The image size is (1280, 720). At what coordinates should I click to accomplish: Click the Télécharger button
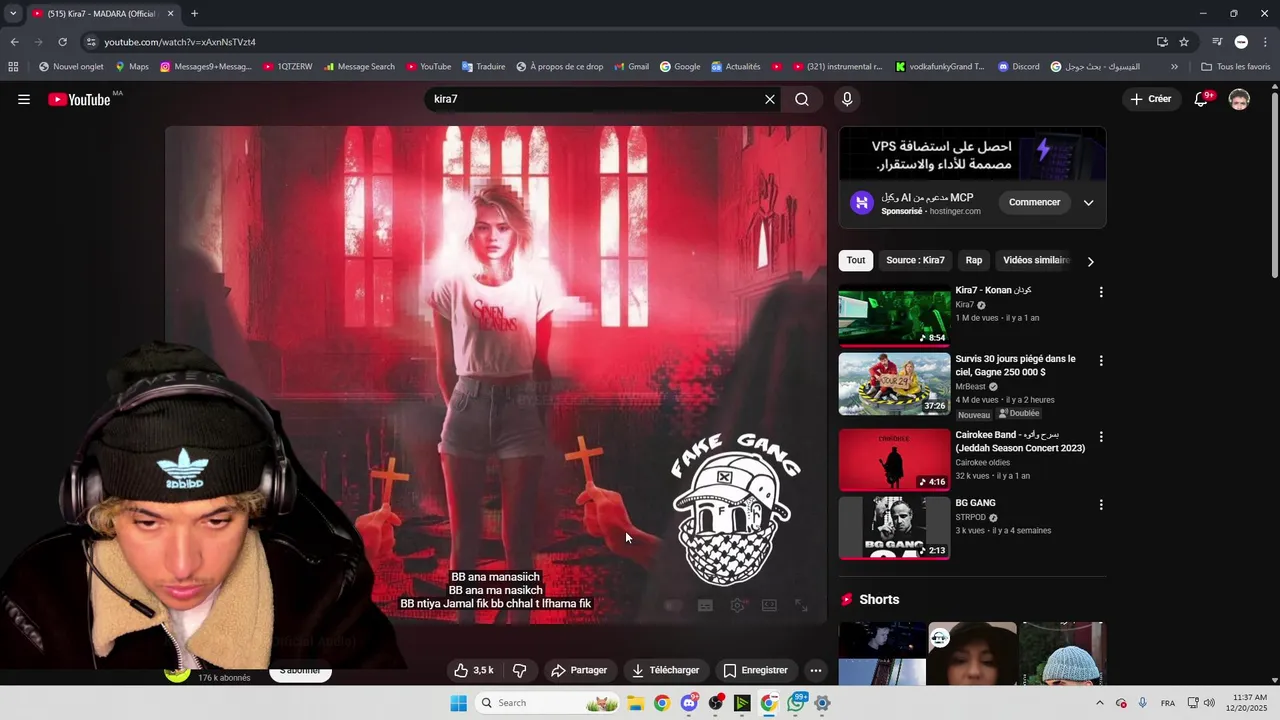coord(666,670)
